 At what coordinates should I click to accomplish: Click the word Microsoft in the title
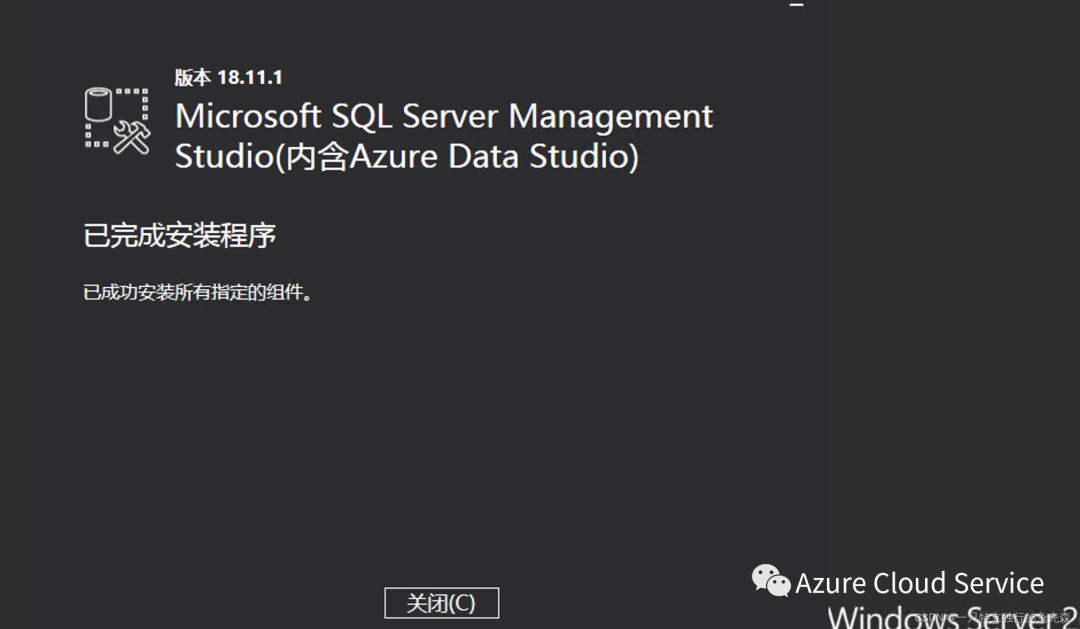click(x=247, y=117)
